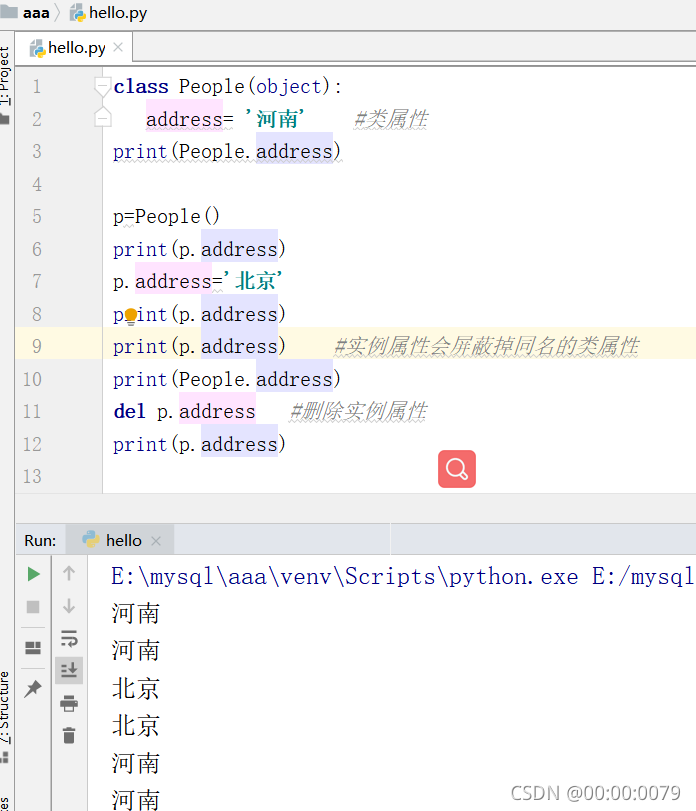Click the Run: panel label
This screenshot has width=696, height=811.
(40, 541)
